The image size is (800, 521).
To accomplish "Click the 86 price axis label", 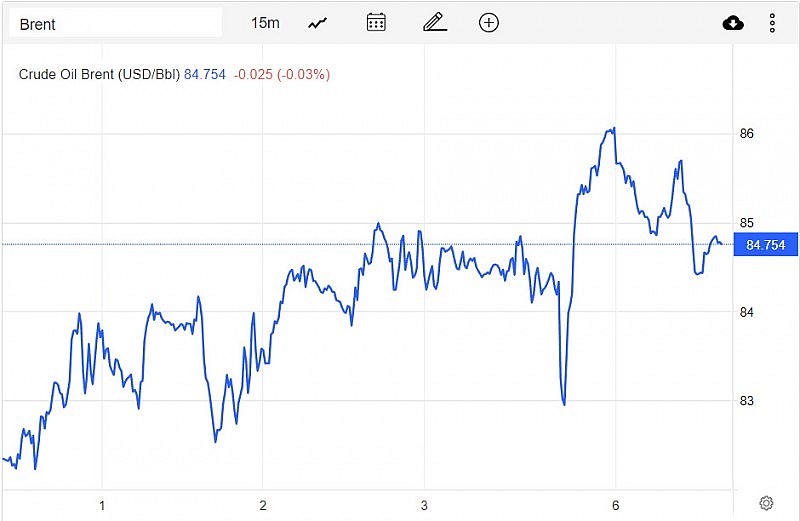I will 747,134.
